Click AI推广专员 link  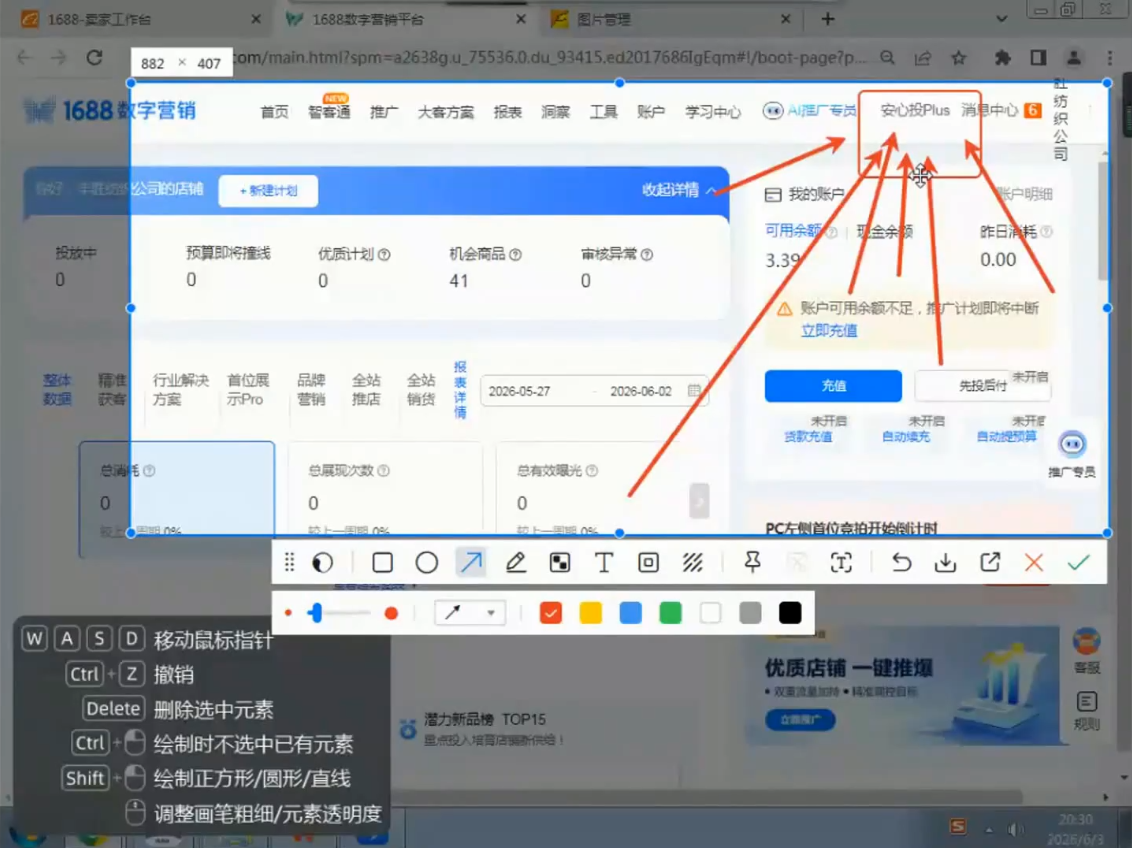(810, 110)
